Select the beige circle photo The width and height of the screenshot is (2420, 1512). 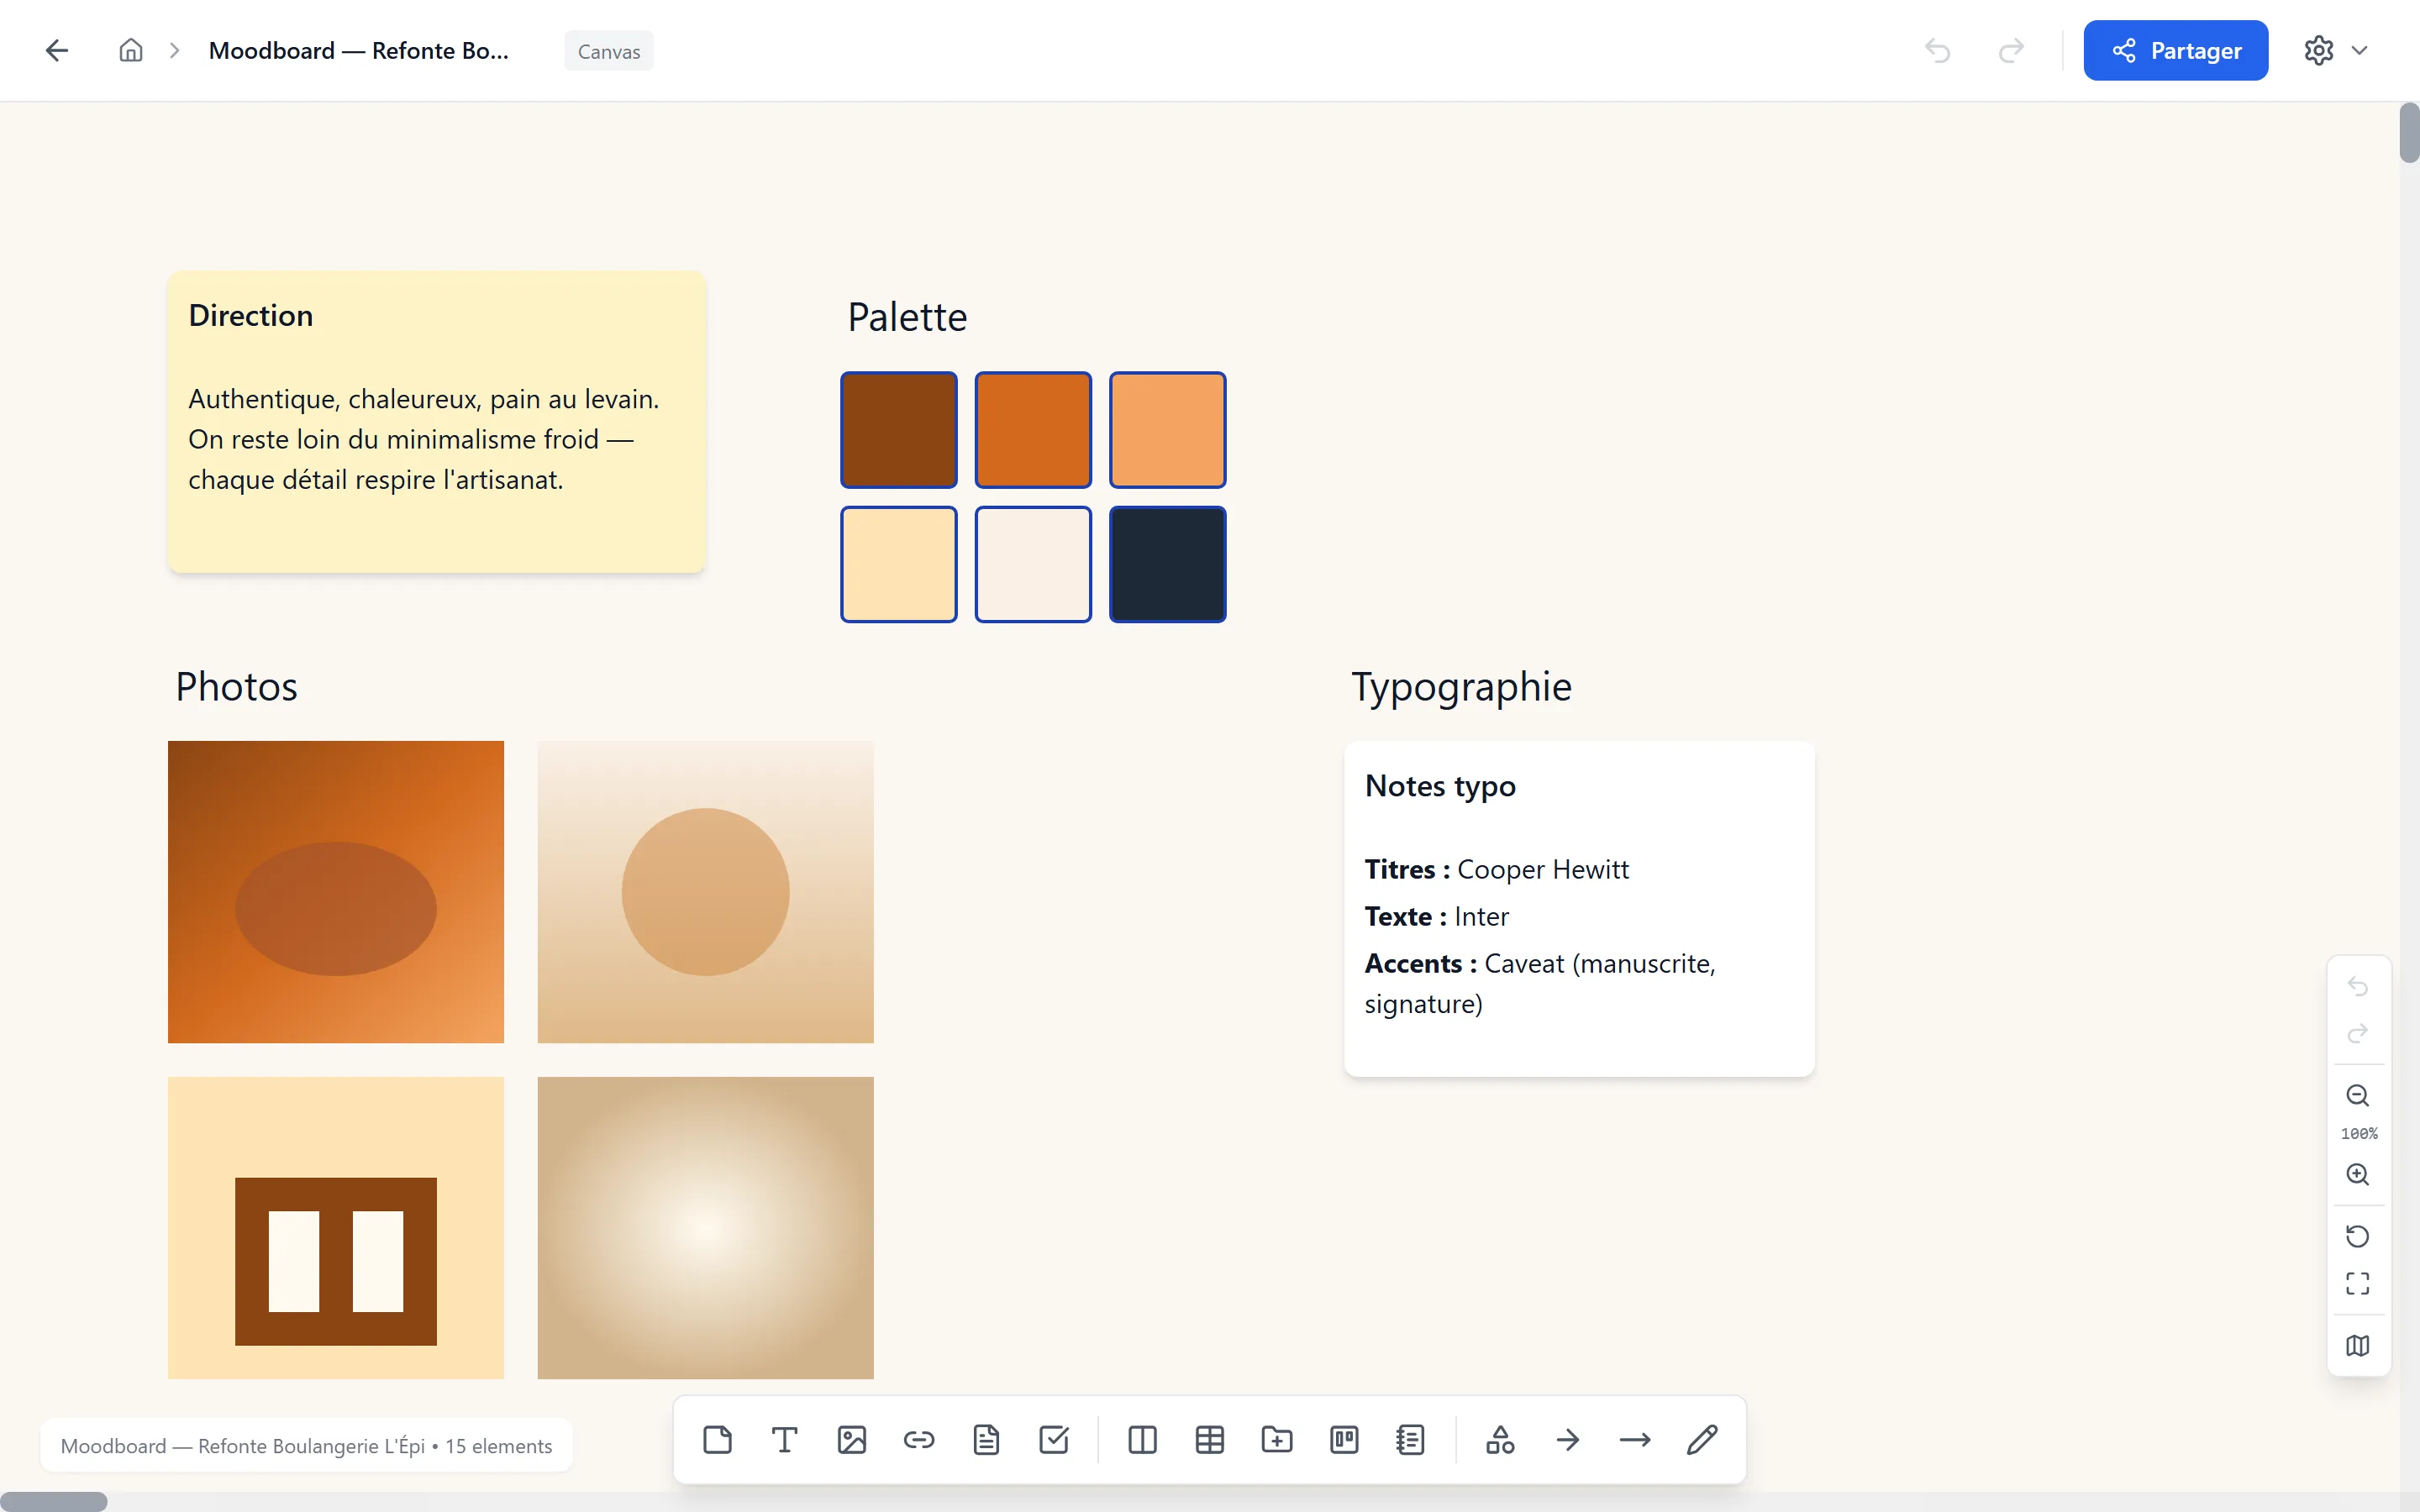(706, 892)
